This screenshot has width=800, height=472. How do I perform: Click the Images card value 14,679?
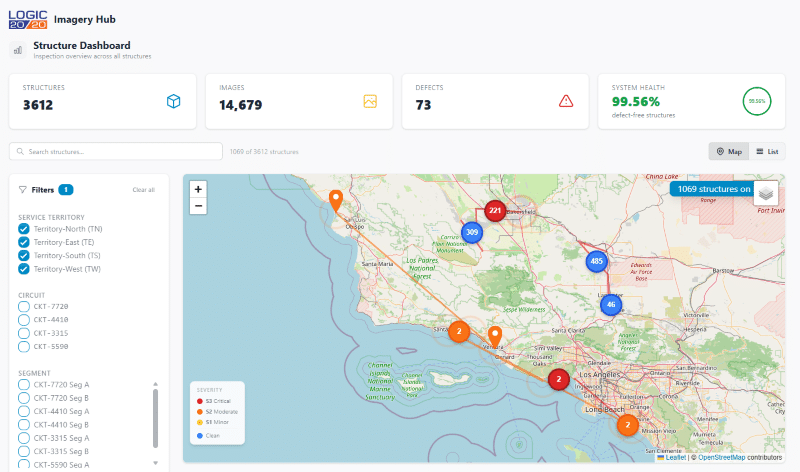(240, 105)
